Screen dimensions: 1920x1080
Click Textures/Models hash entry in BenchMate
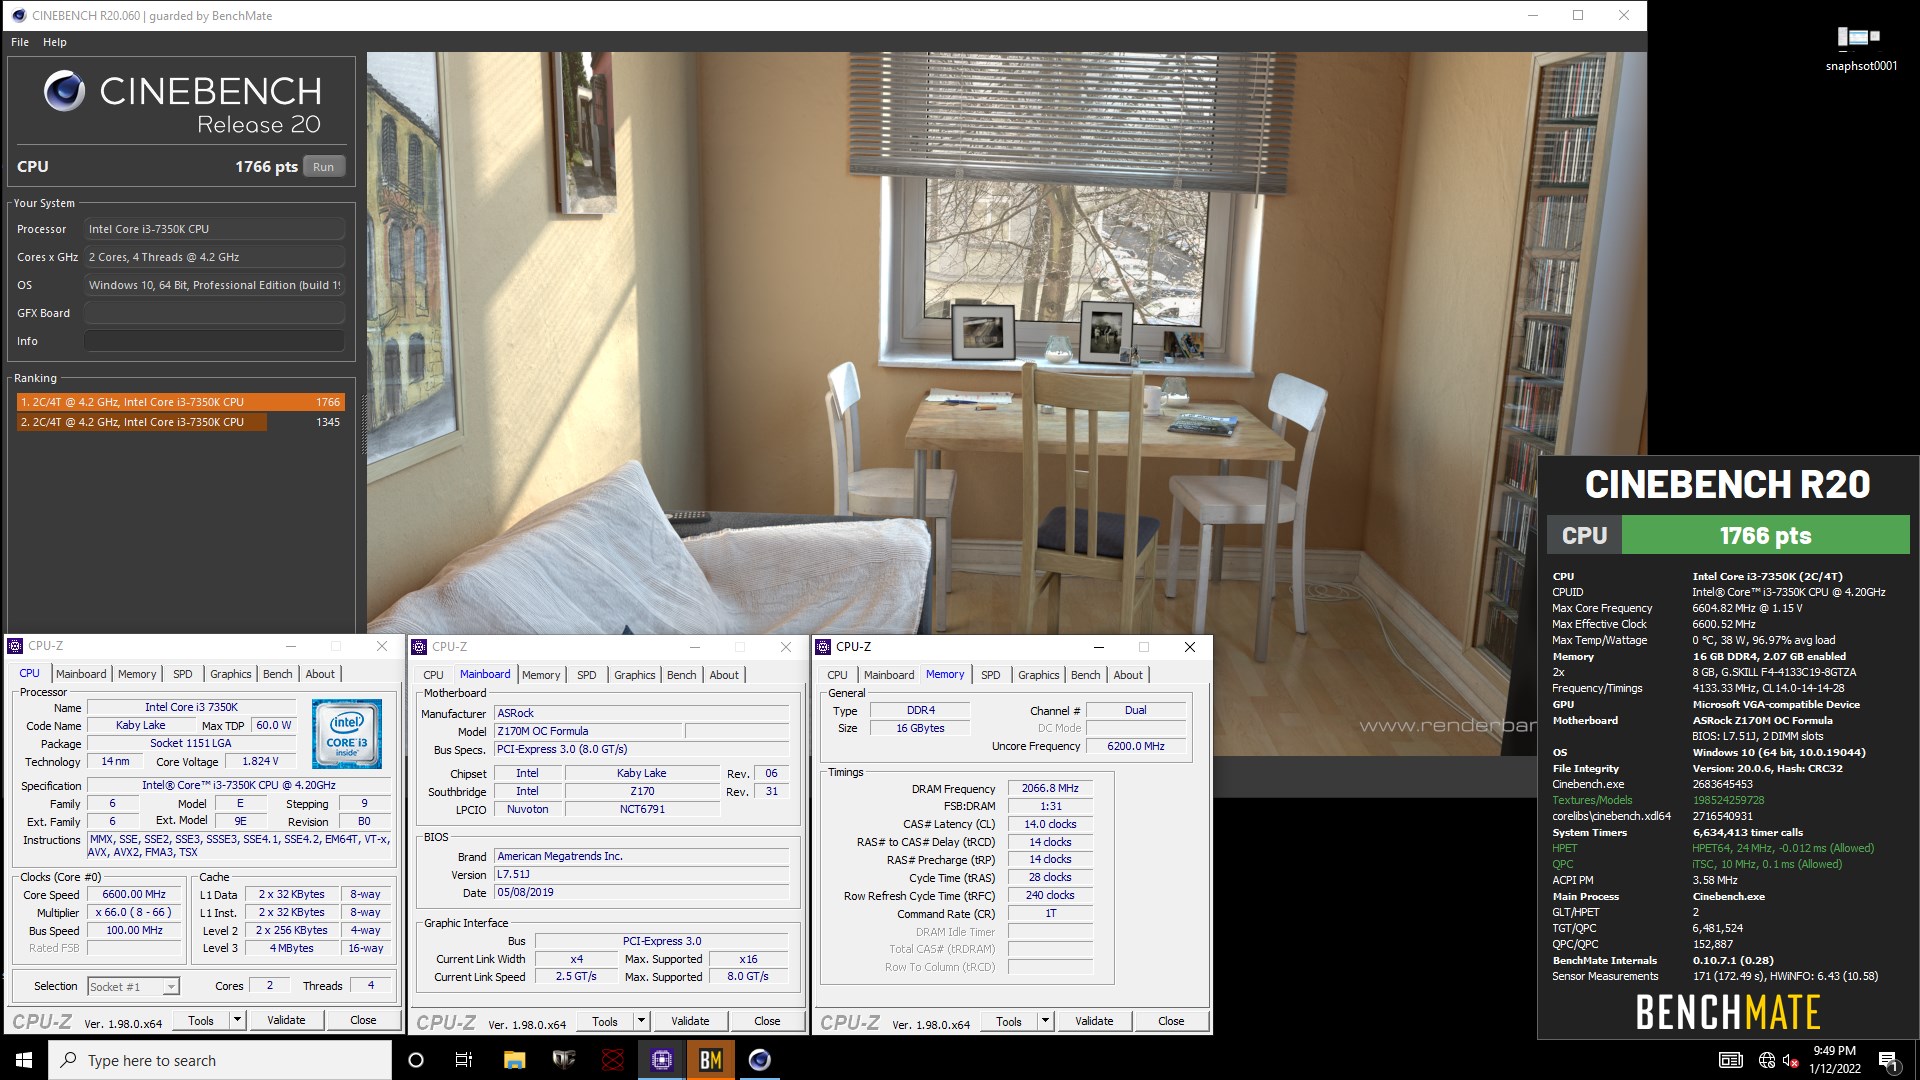[1658, 800]
